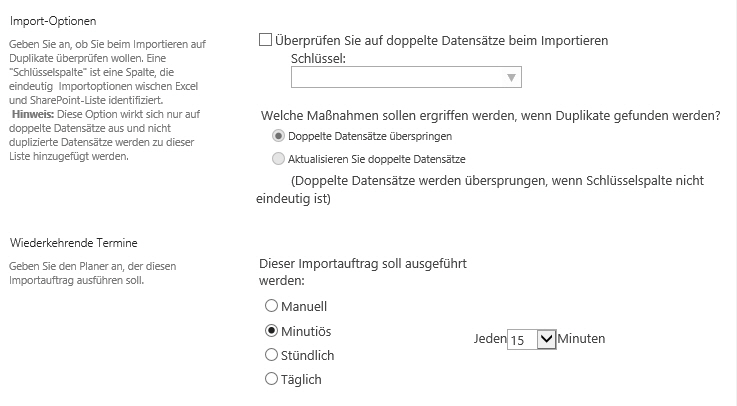Choose Aktualisieren Sie doppelte Datensätze option
The height and width of the screenshot is (406, 737).
pos(278,159)
